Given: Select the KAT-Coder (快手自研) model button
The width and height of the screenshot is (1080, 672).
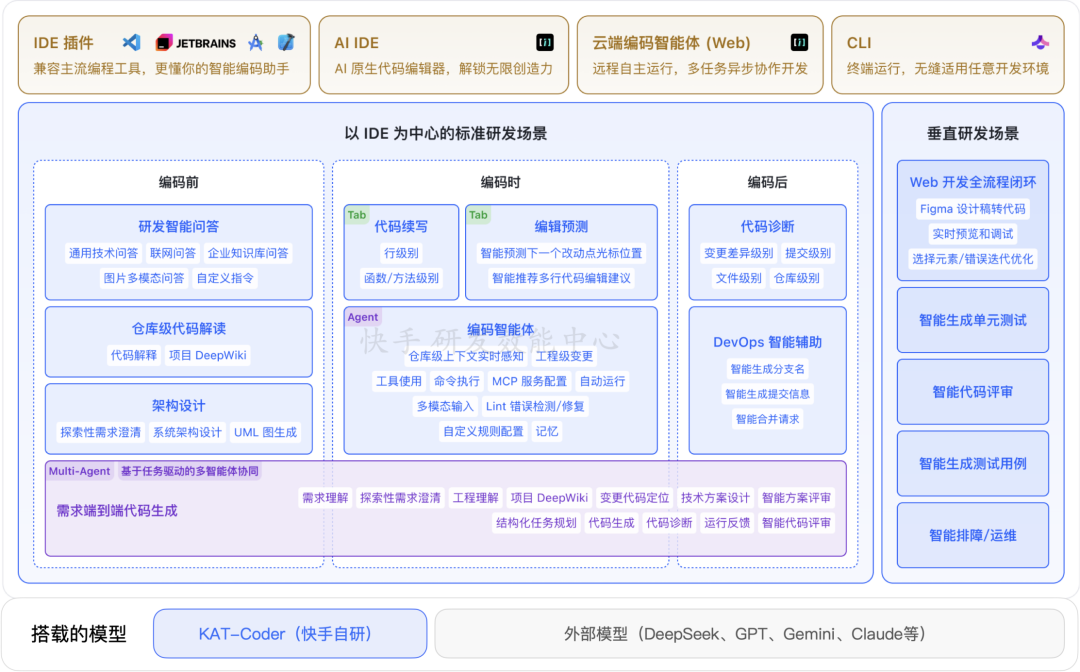Looking at the screenshot, I should [290, 633].
